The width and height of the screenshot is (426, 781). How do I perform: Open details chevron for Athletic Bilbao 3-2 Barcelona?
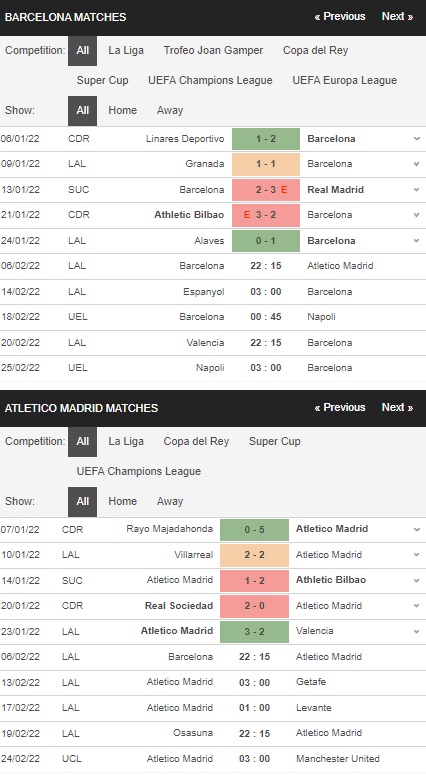417,215
